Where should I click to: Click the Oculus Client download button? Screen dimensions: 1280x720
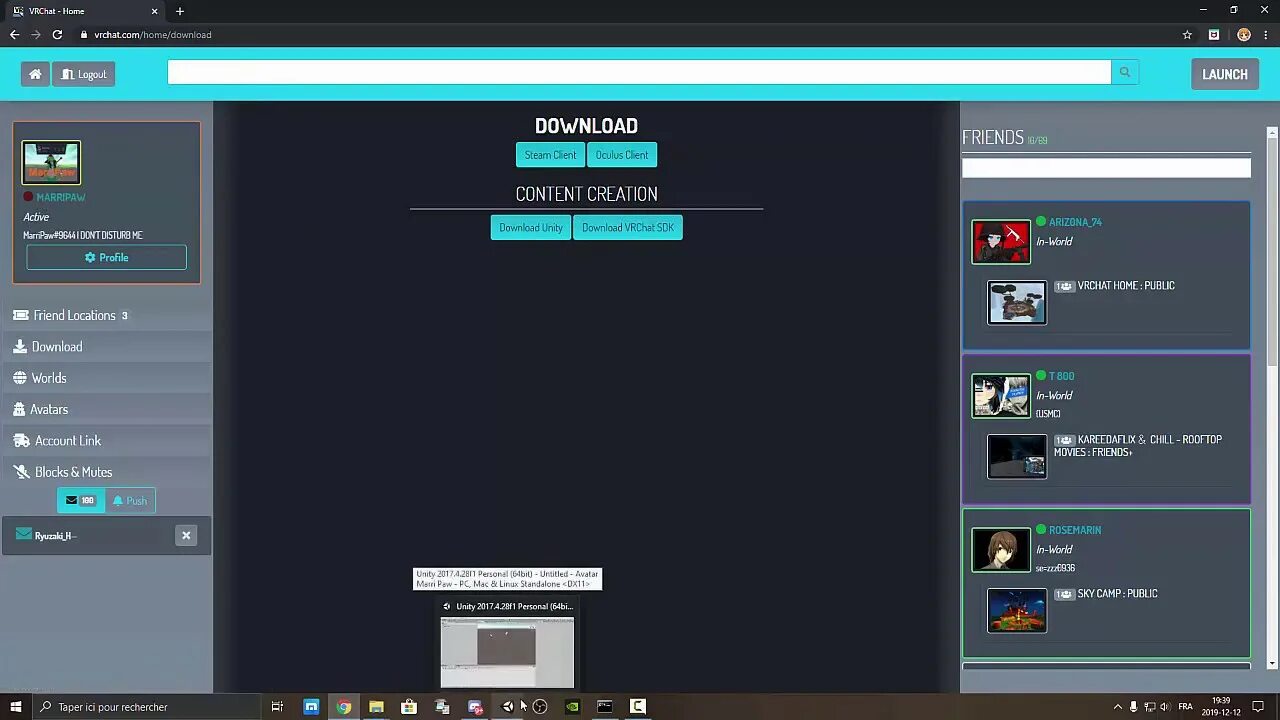click(x=622, y=155)
